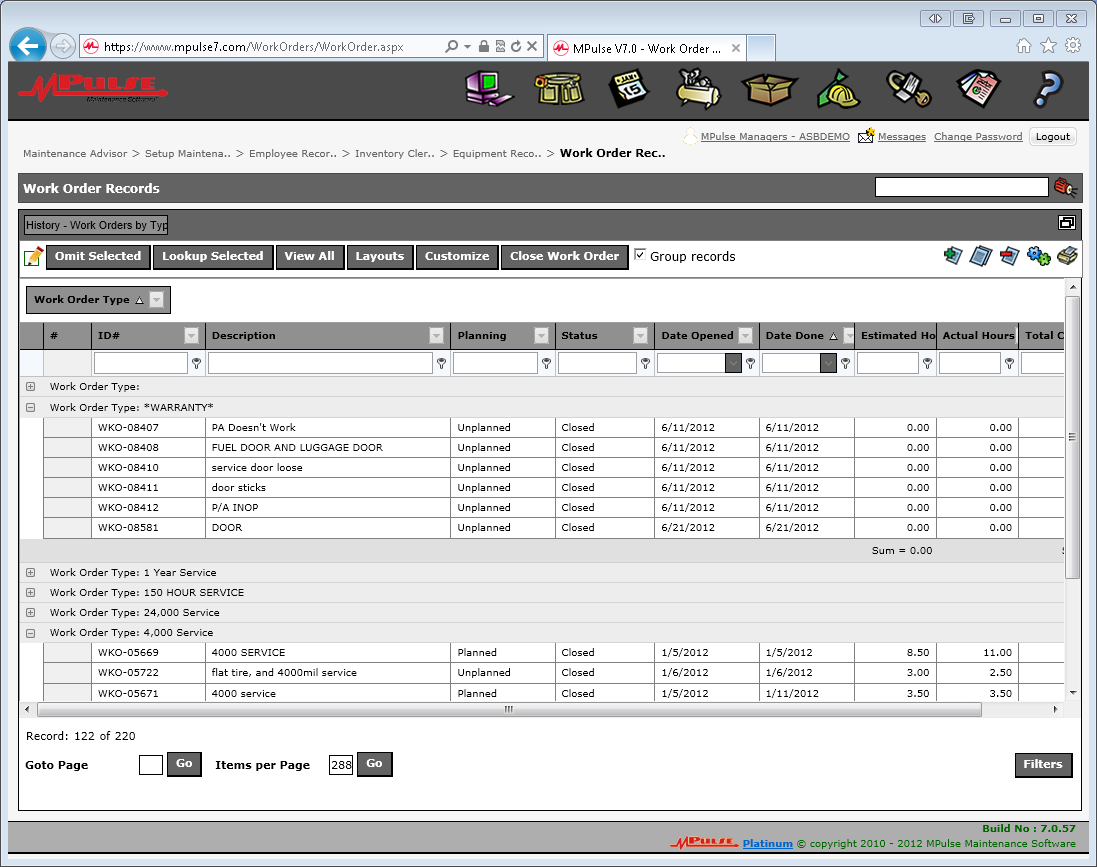Open the Reports document icon
Screen dimensions: 1097x867
point(977,89)
